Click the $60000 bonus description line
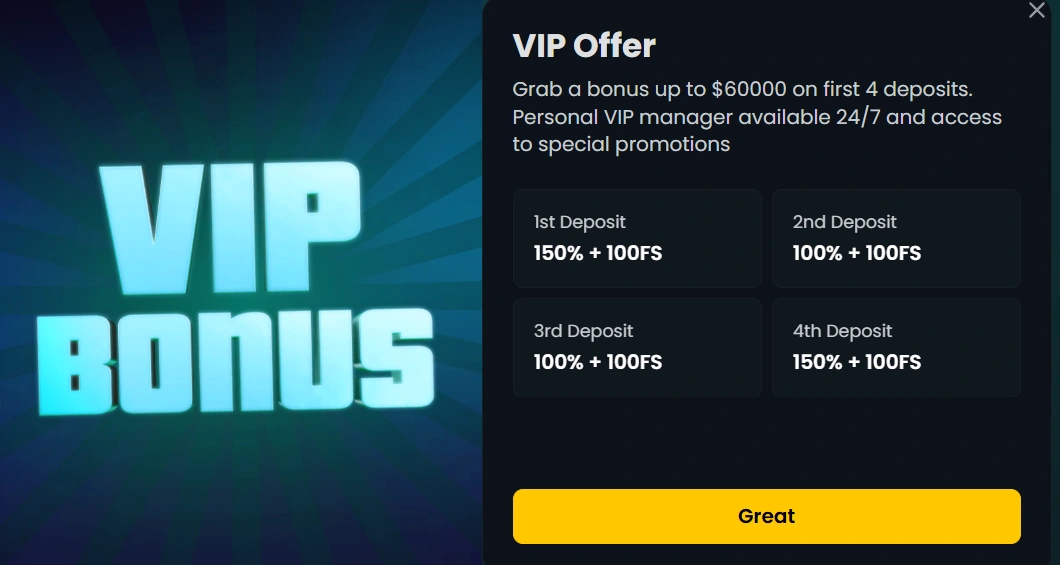Viewport: 1060px width, 565px height. [x=742, y=89]
